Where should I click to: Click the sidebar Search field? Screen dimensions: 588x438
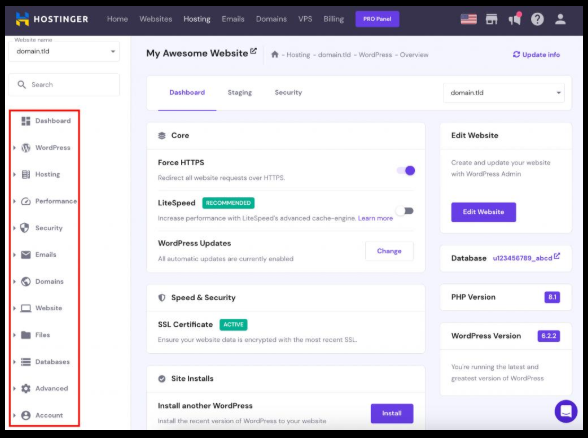coord(64,85)
